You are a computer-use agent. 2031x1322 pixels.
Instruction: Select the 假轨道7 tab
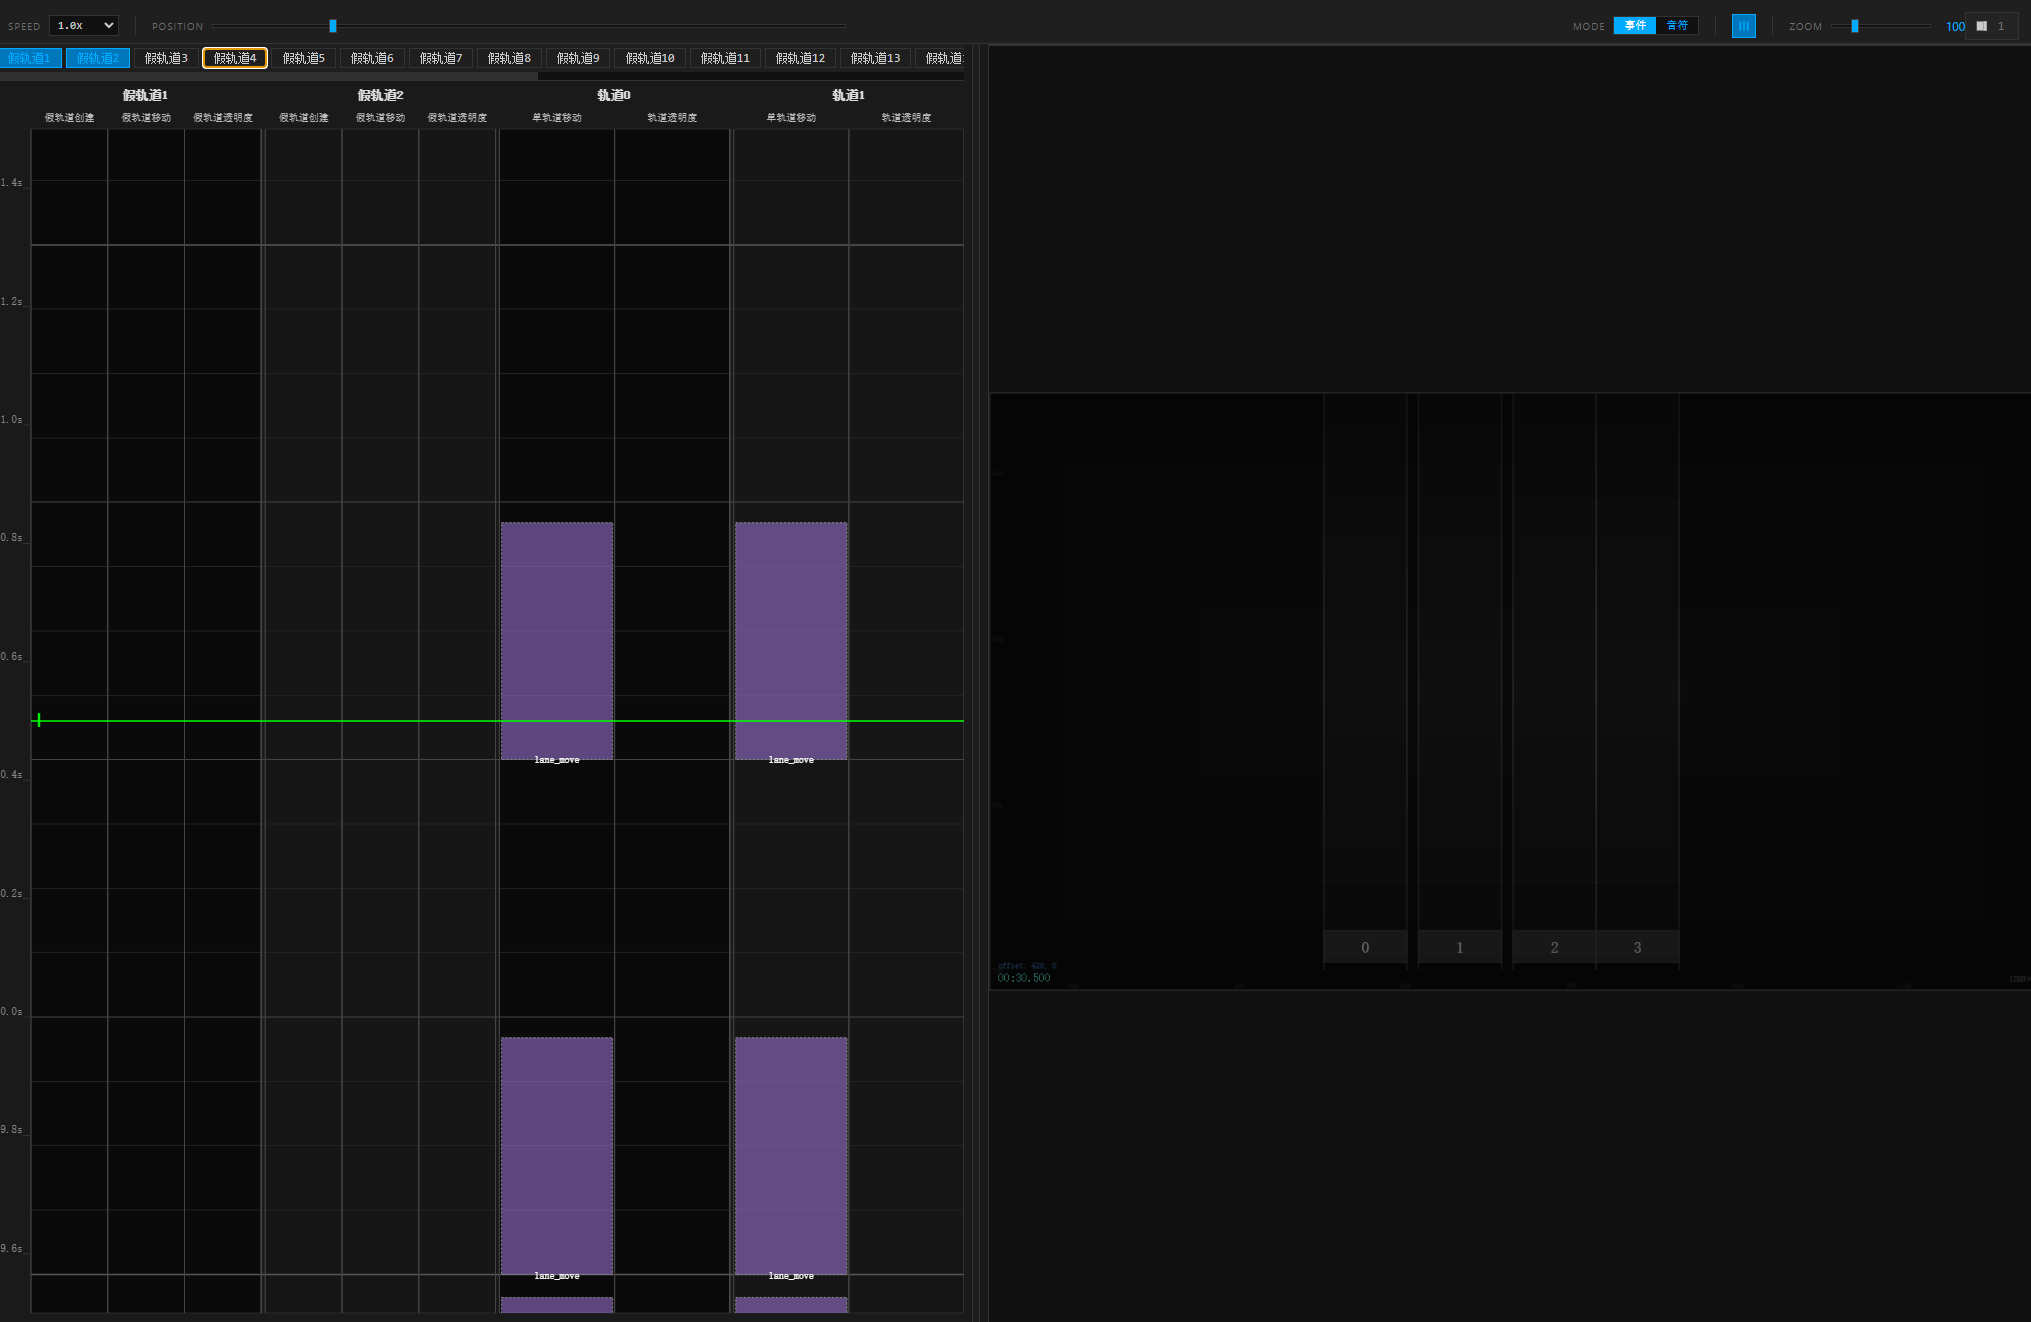point(441,58)
